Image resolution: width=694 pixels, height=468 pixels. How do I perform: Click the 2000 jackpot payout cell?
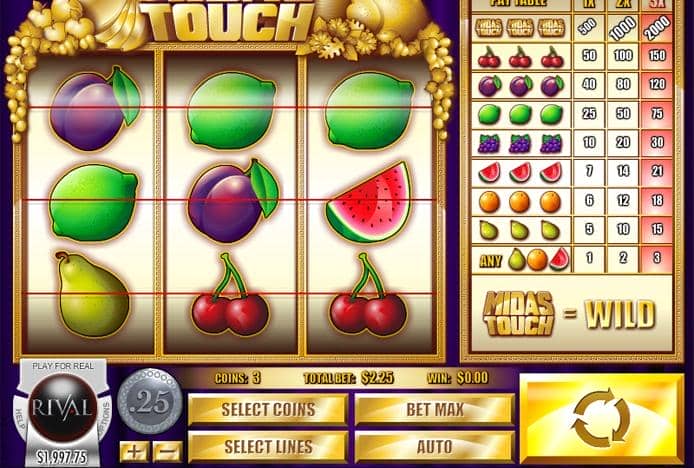click(657, 28)
